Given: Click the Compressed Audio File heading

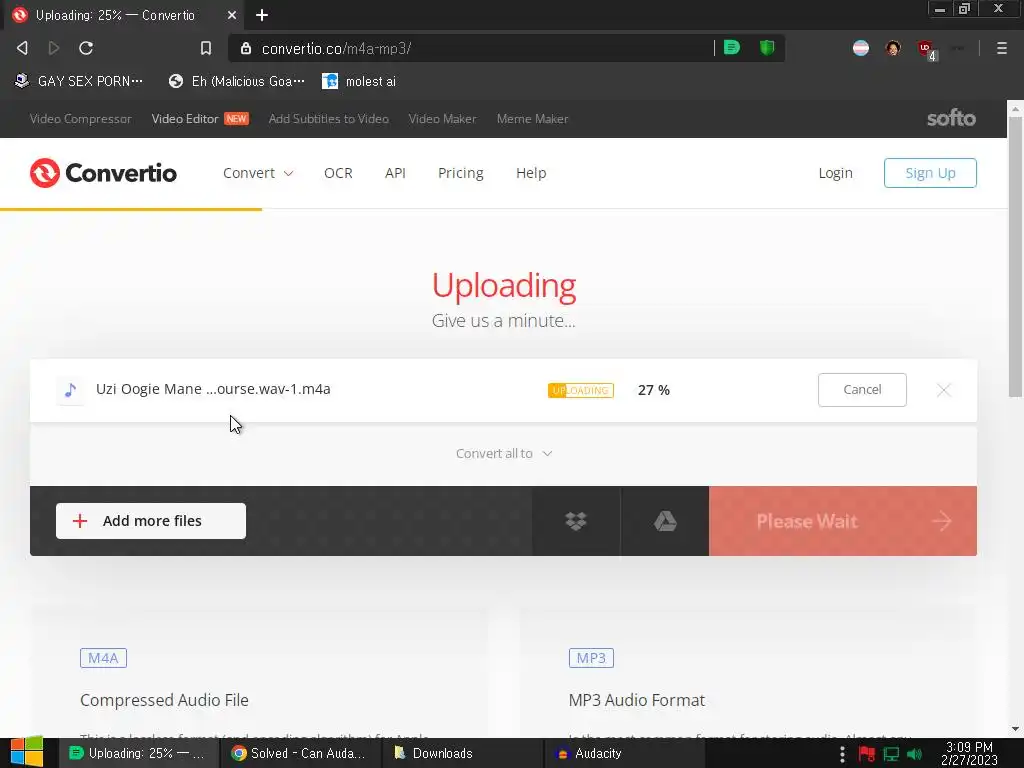Looking at the screenshot, I should 165,700.
